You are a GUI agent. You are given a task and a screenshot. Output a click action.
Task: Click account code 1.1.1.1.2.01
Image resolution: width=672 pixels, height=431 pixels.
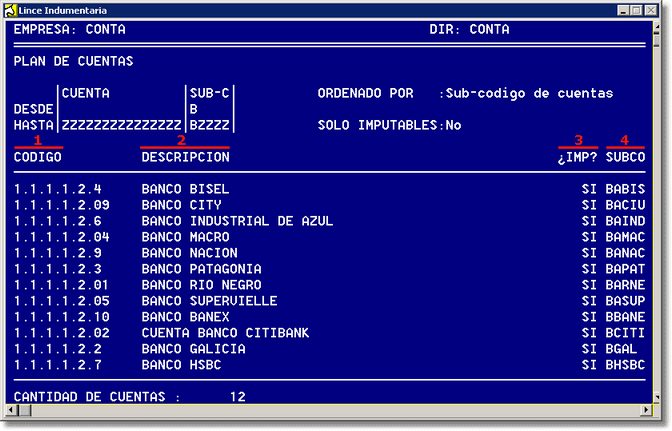62,285
